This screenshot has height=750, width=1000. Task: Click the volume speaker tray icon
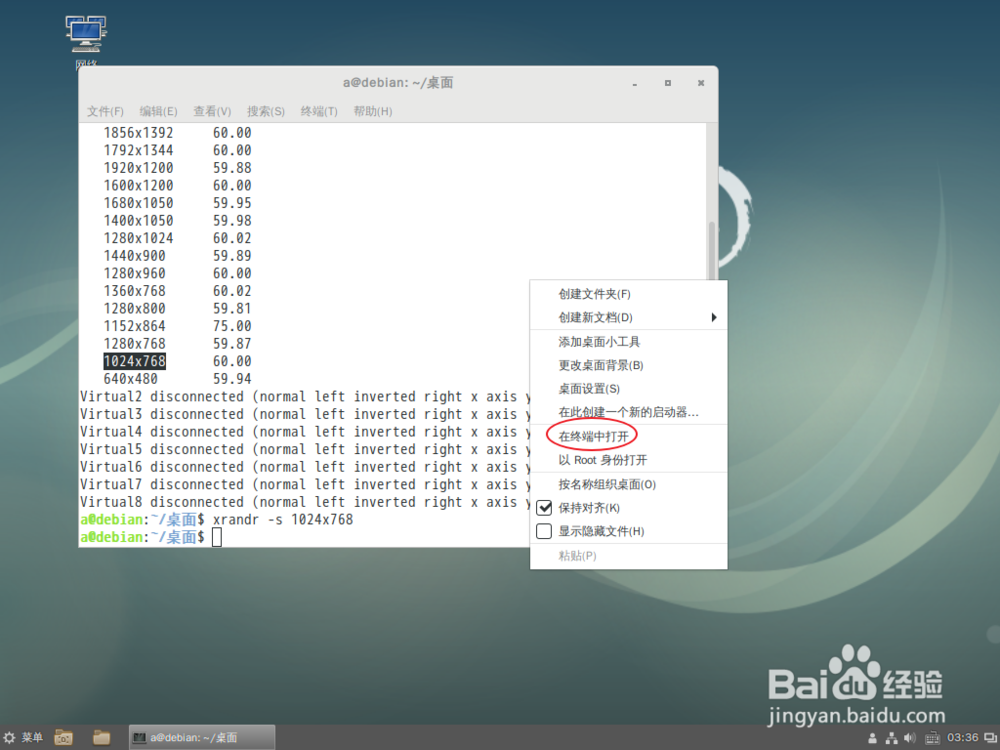point(910,739)
